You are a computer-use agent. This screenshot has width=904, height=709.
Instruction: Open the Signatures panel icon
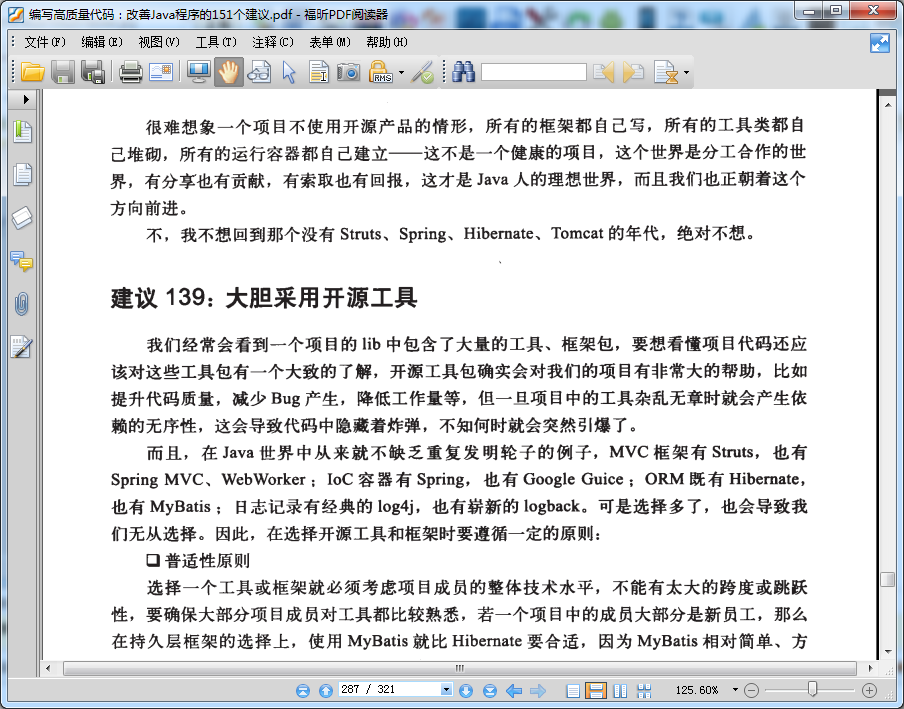click(21, 347)
